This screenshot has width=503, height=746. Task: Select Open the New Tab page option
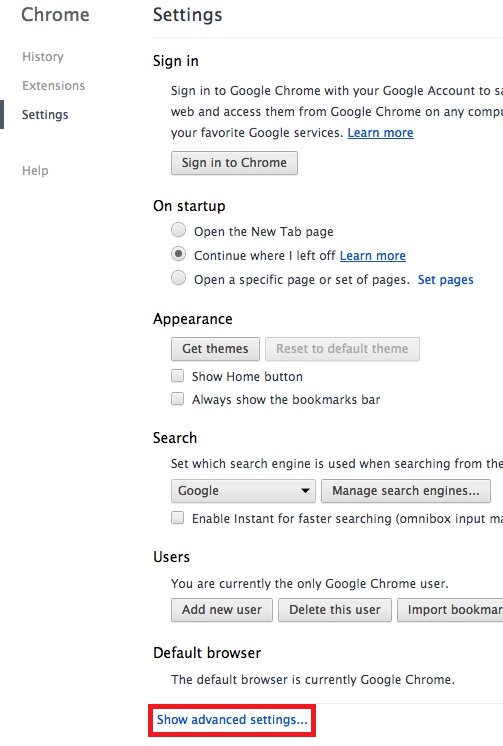pyautogui.click(x=178, y=230)
